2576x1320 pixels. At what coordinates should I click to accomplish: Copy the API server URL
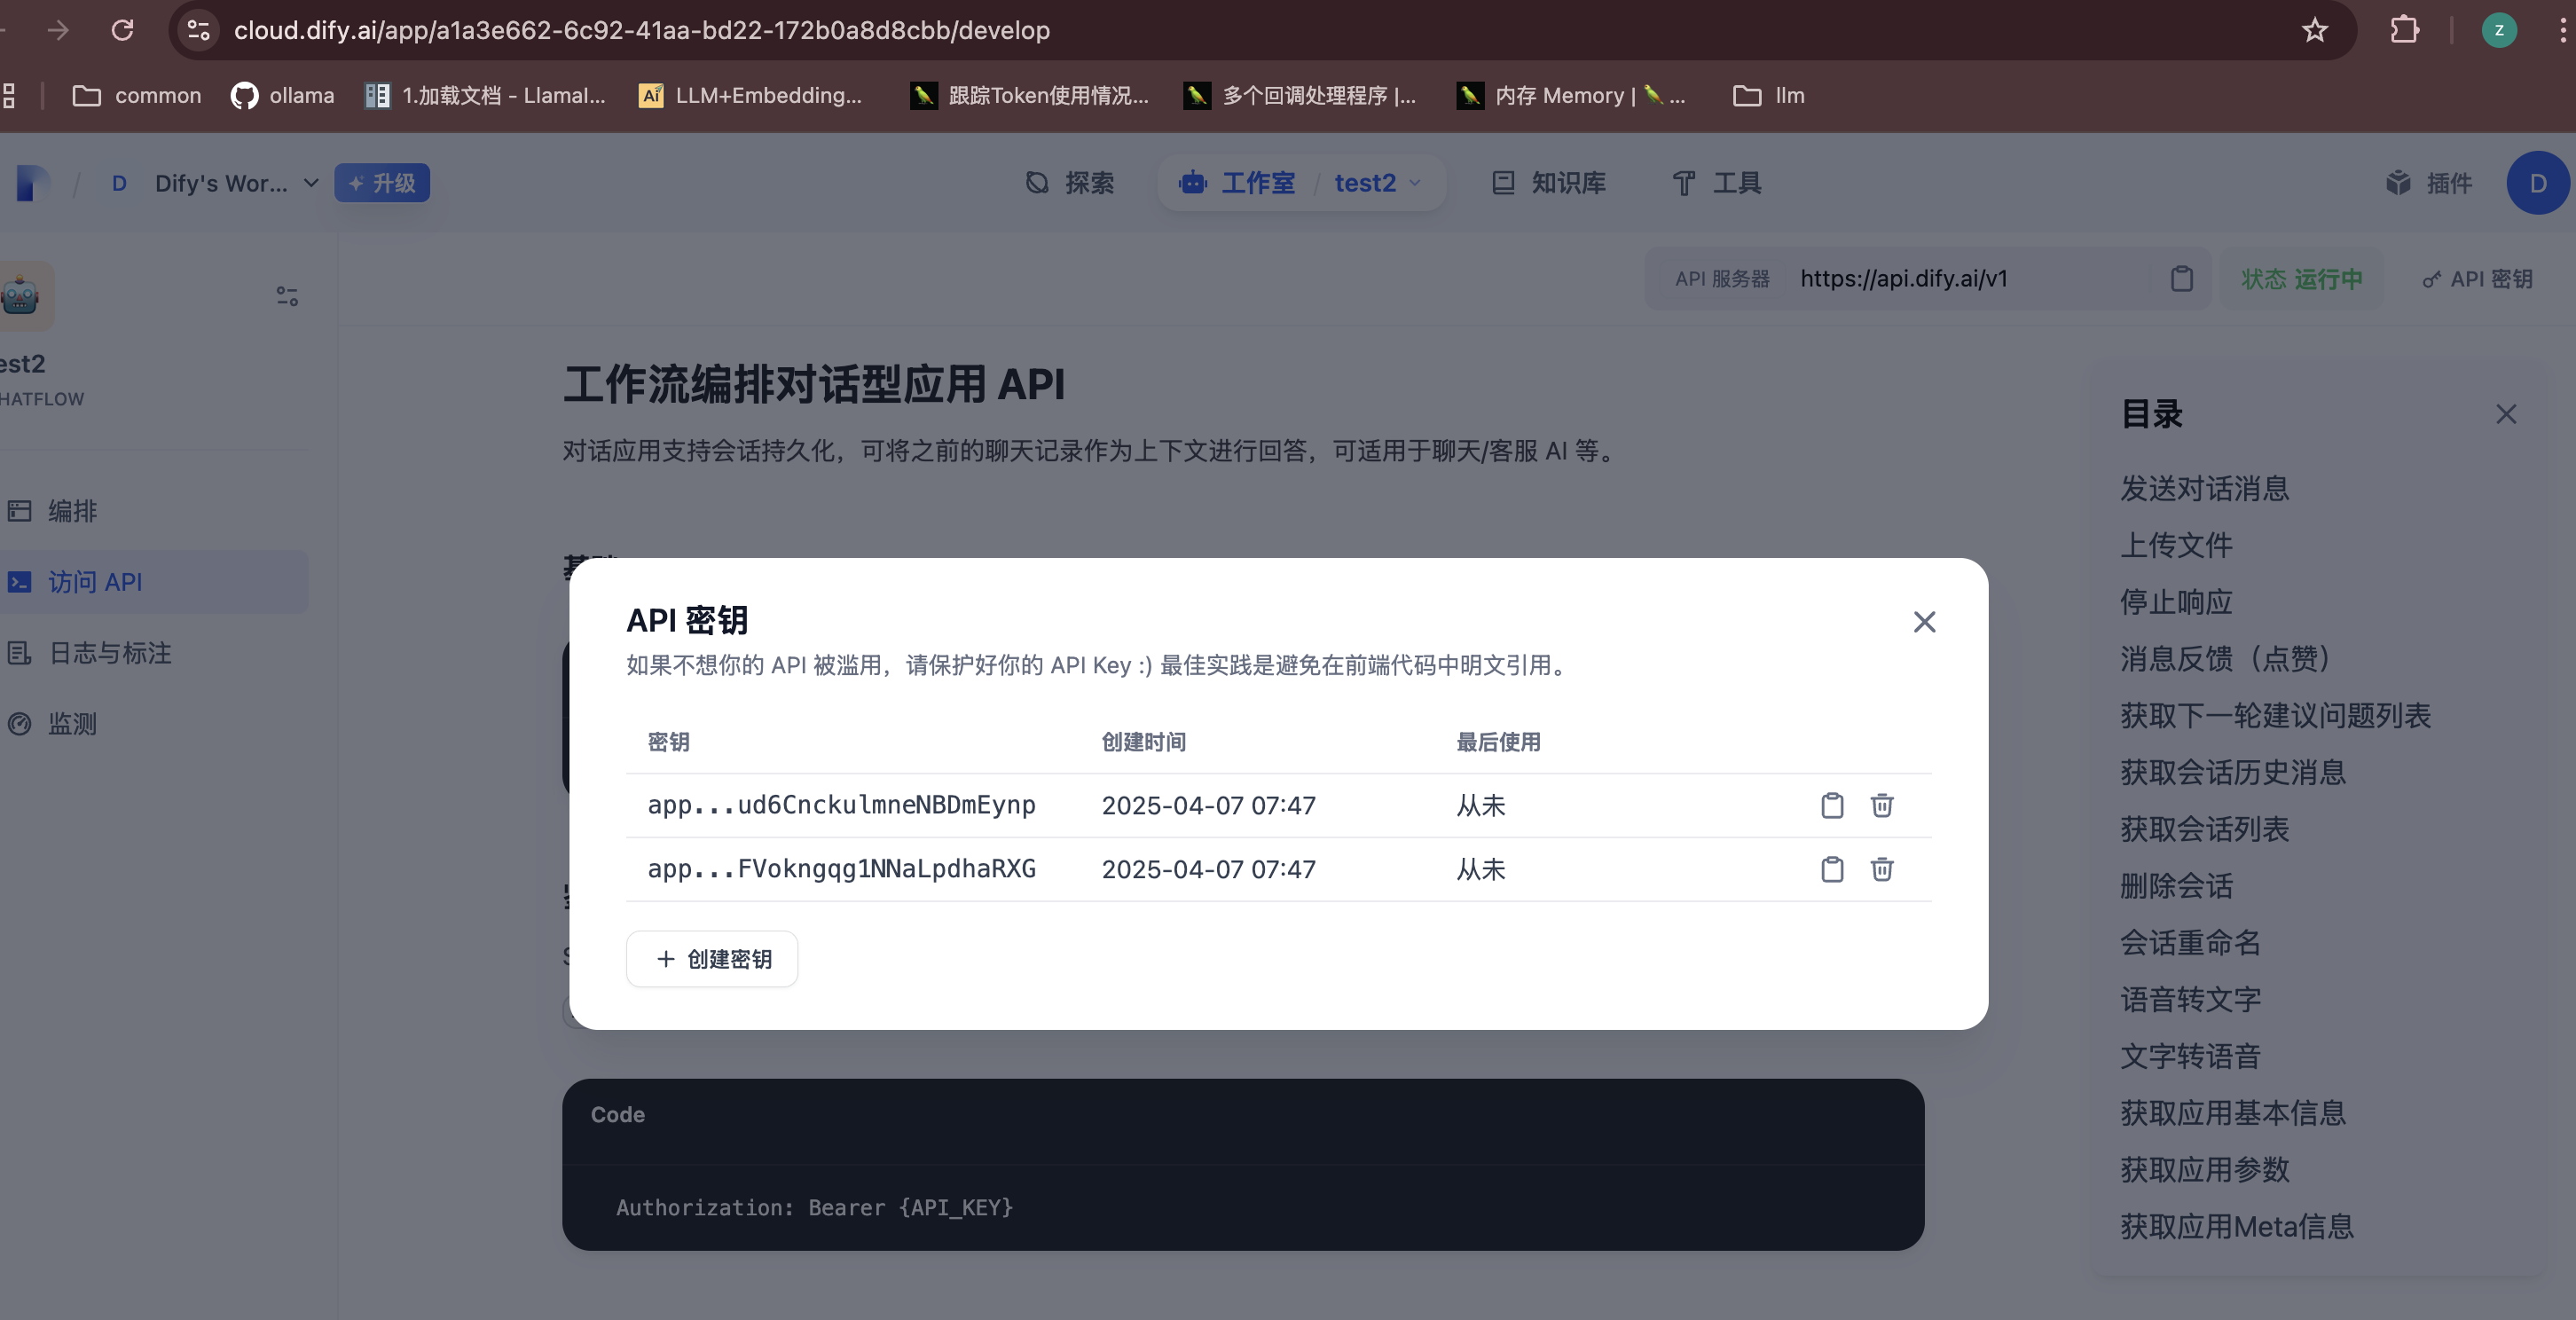pyautogui.click(x=2181, y=279)
